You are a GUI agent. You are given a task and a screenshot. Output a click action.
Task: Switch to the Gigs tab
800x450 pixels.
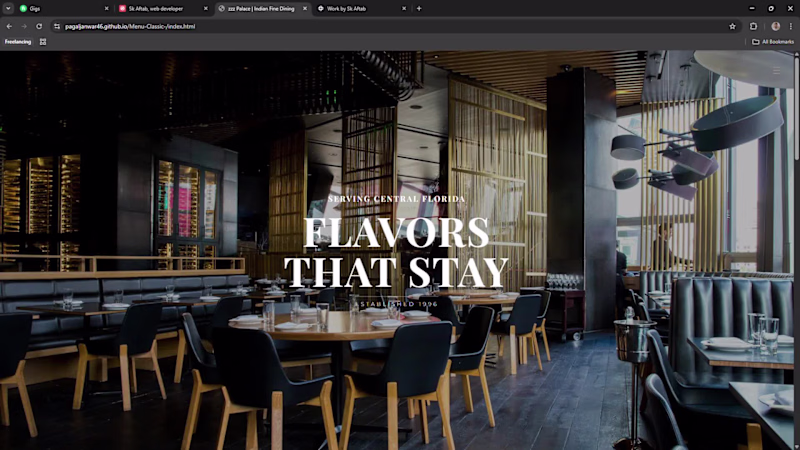[x=63, y=8]
